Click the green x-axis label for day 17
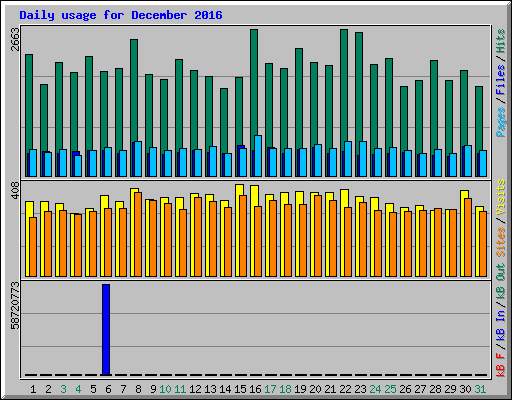 pos(270,389)
